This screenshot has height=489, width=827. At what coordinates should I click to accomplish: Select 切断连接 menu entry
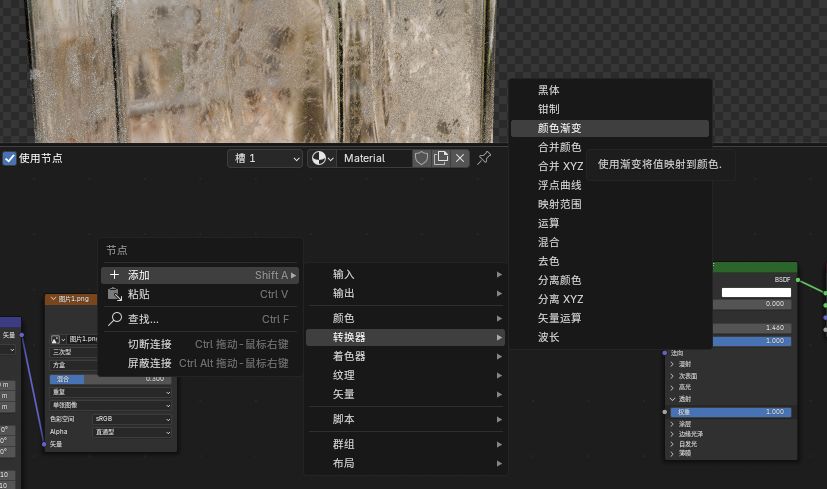tap(200, 344)
